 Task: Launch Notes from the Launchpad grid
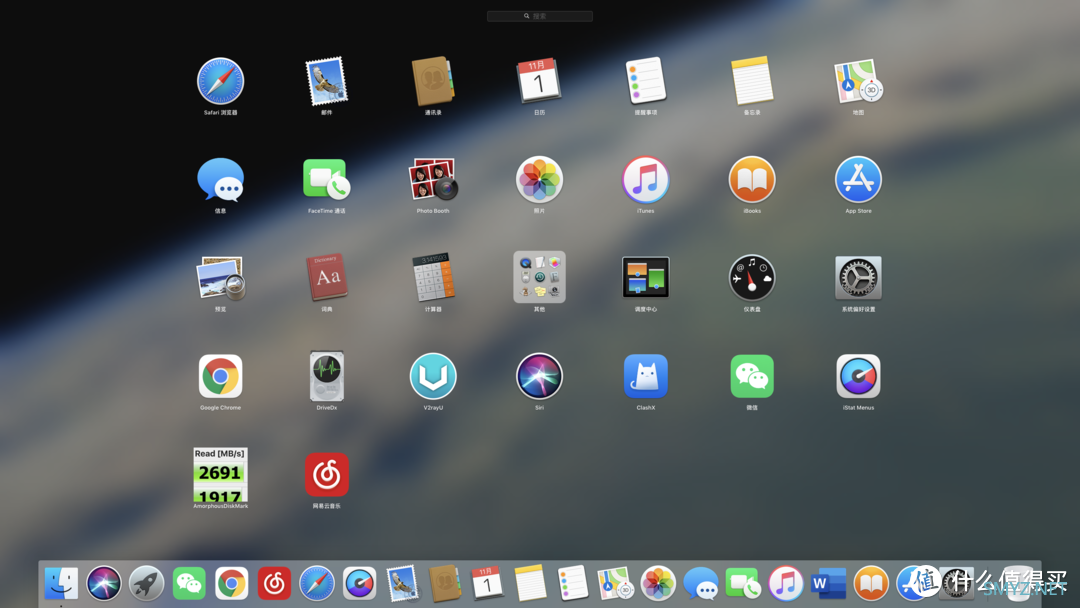click(x=751, y=81)
